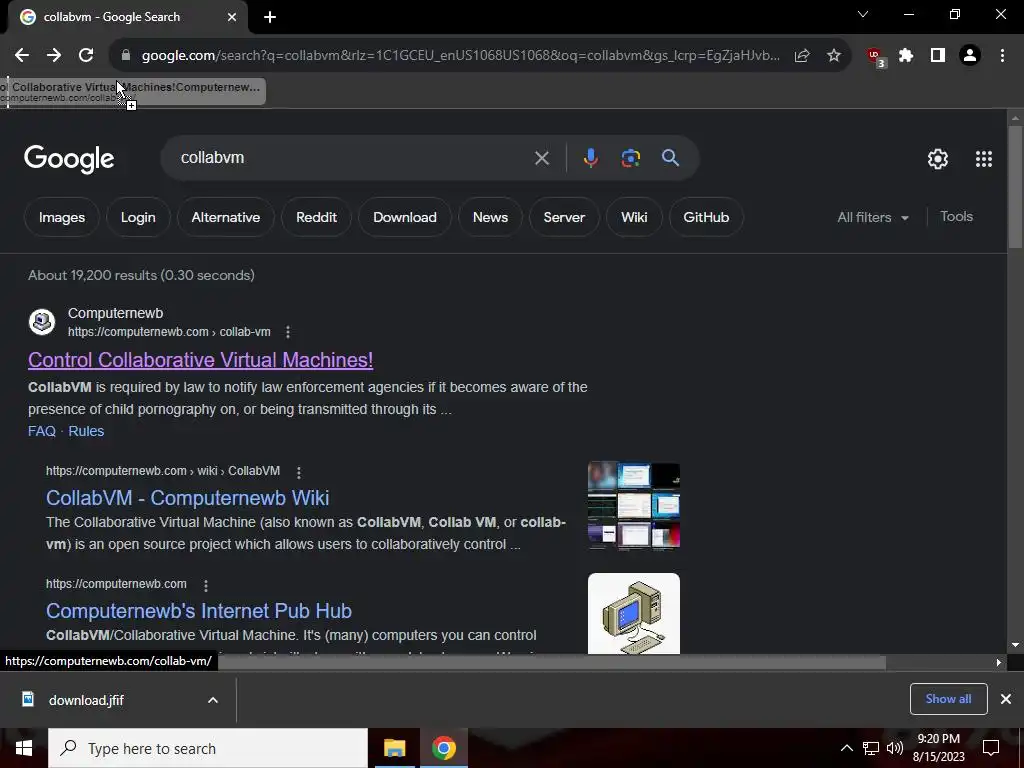Open Control Collaborative Virtual Machines! result
This screenshot has width=1024, height=768.
pos(200,360)
